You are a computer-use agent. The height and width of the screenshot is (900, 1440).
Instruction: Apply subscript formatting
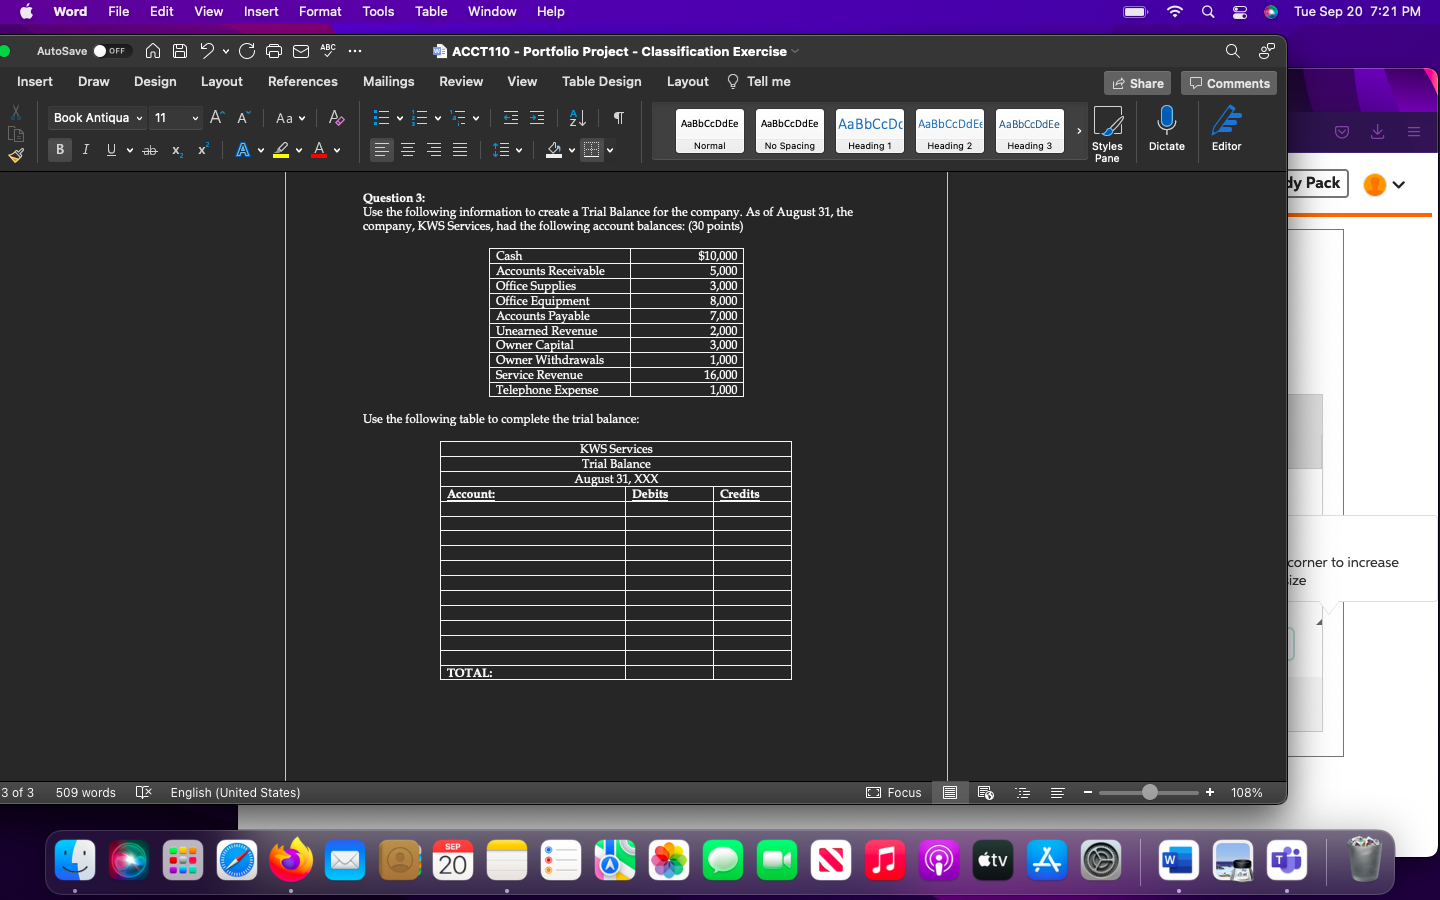pyautogui.click(x=177, y=150)
